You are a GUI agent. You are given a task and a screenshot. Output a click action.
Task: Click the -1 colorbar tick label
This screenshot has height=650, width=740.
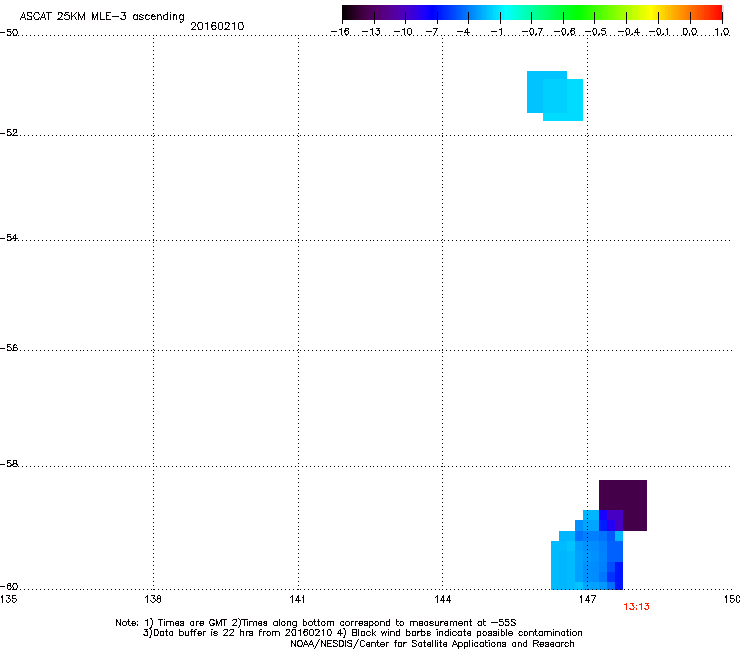(x=496, y=32)
